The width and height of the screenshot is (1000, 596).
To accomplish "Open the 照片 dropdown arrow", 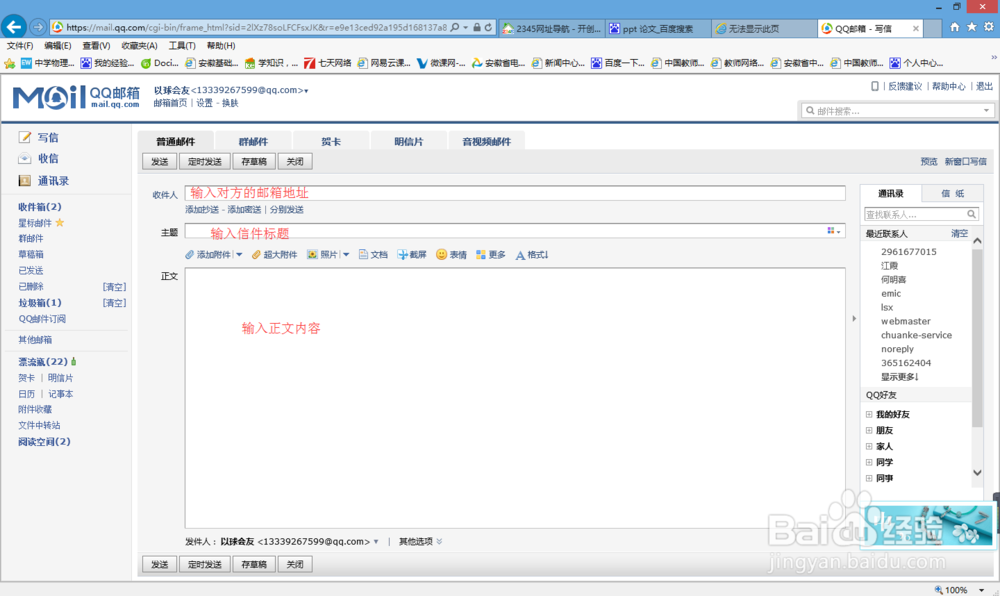I will tap(346, 254).
